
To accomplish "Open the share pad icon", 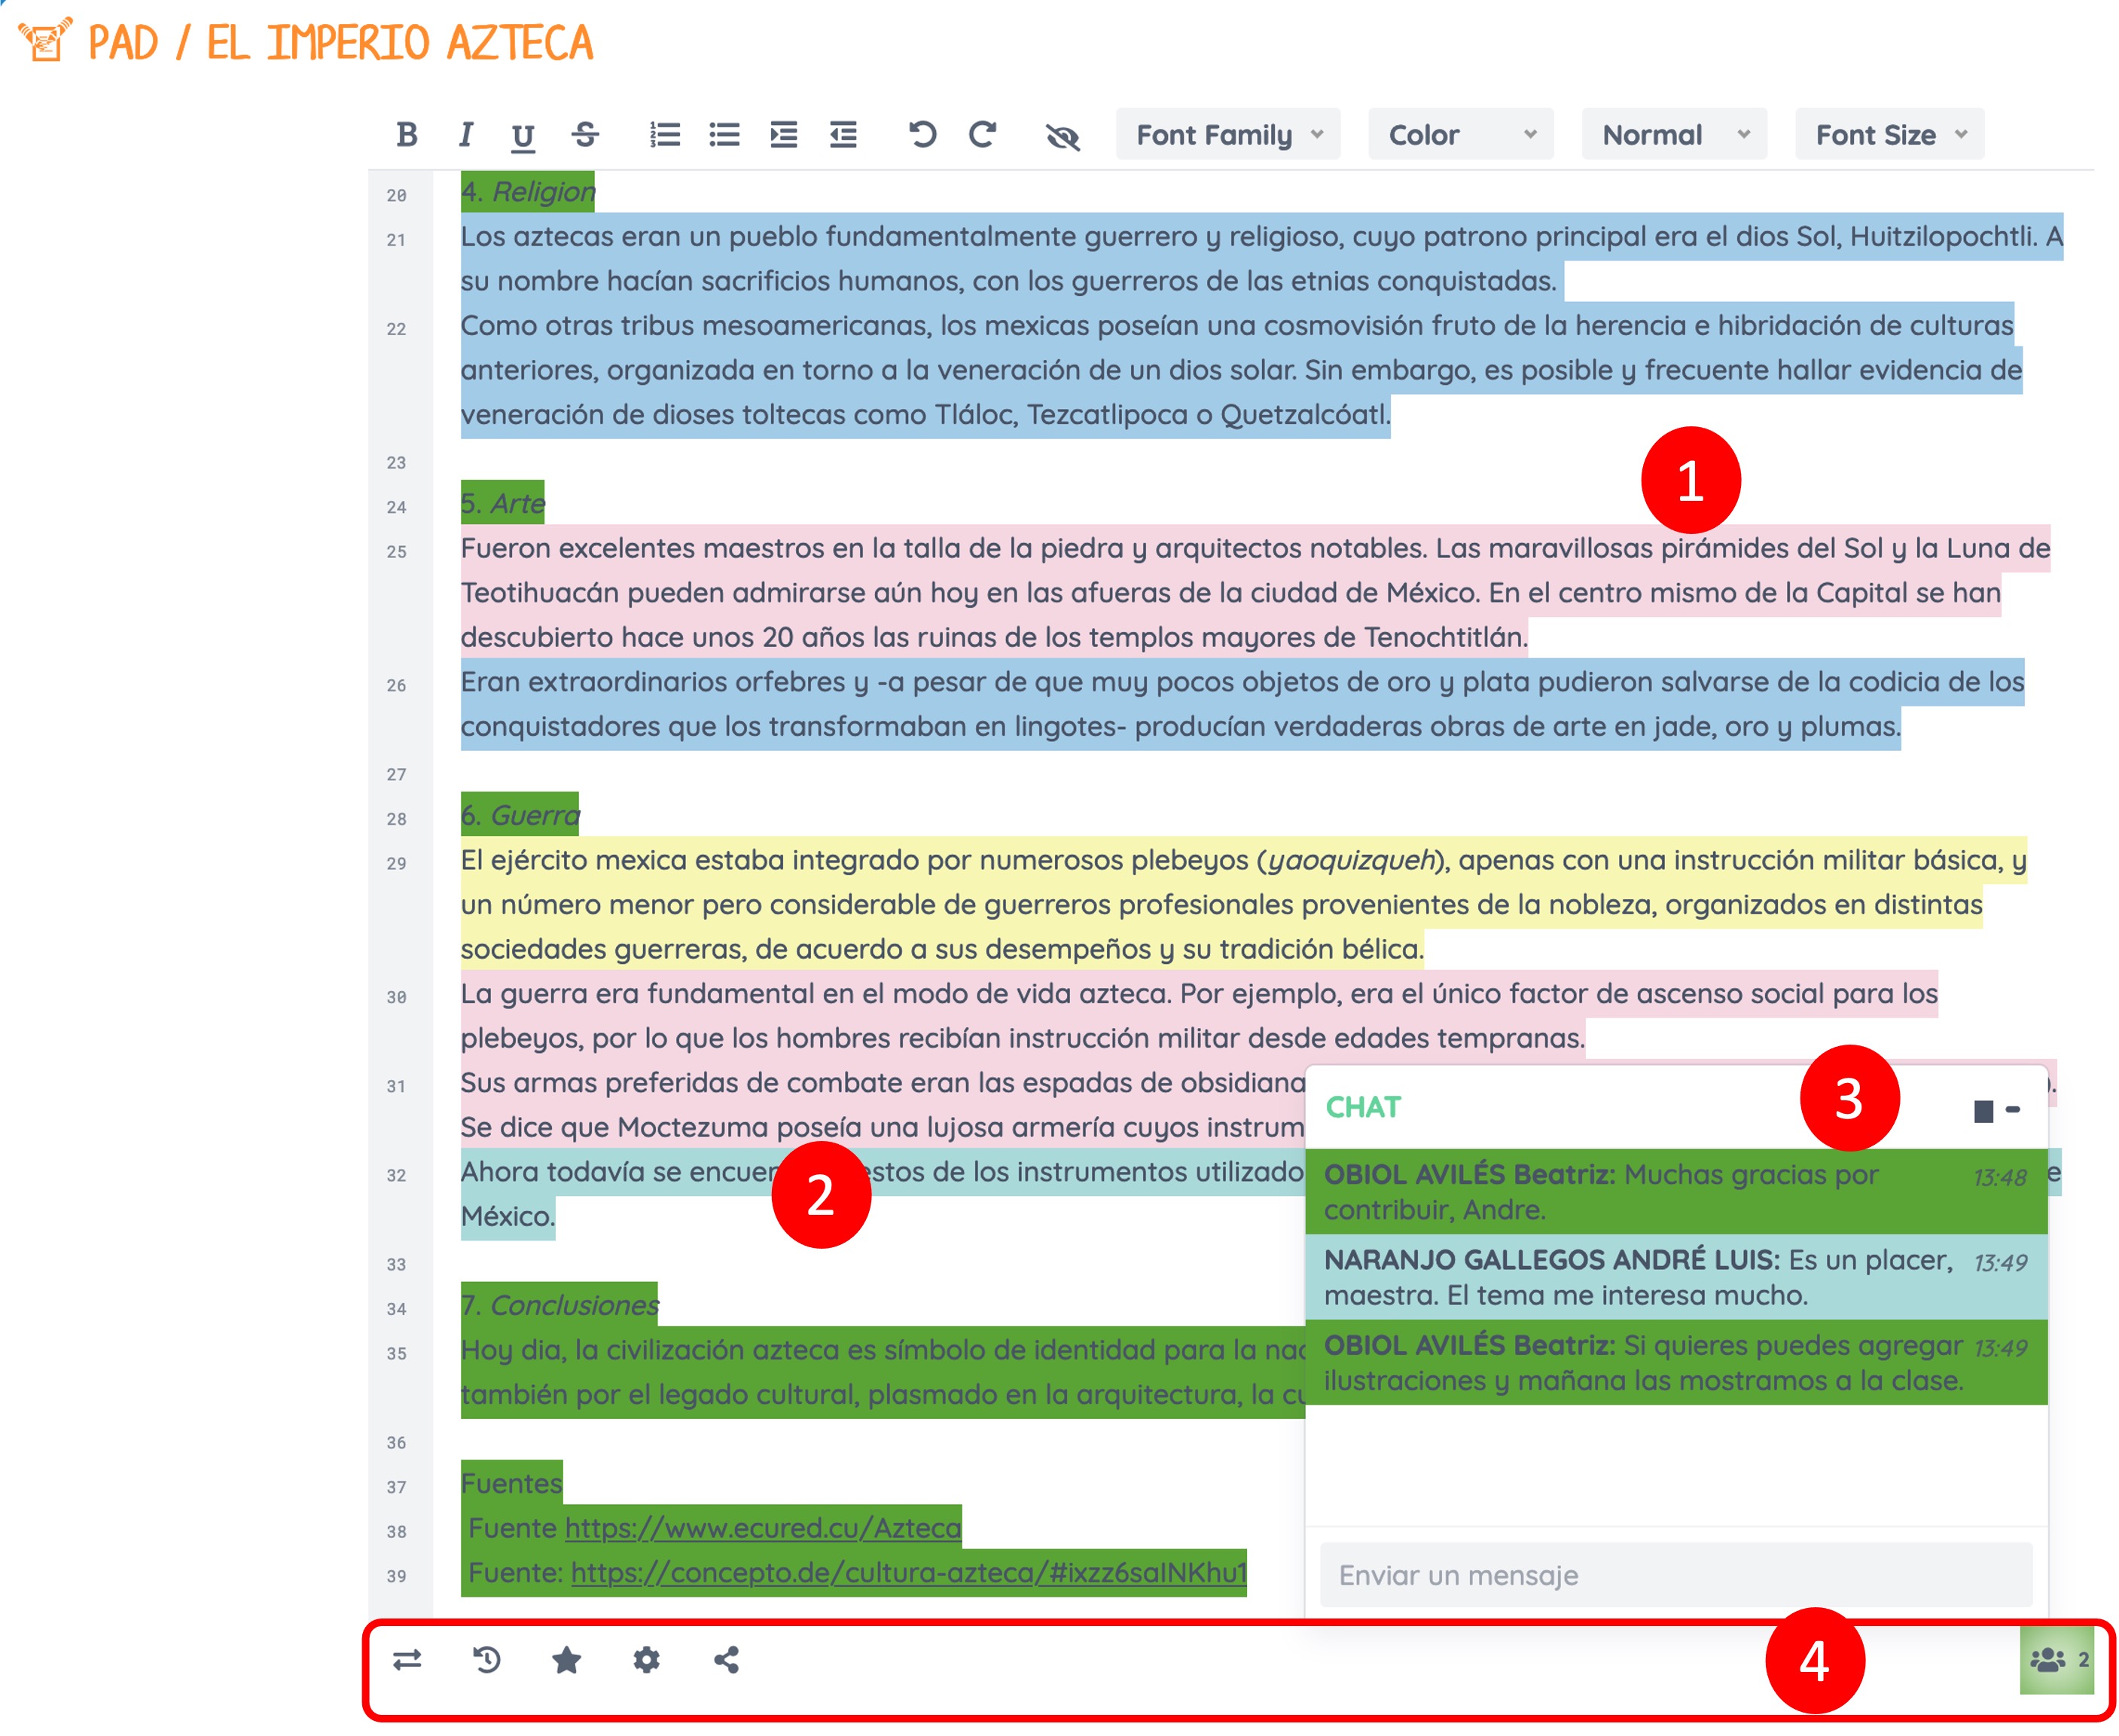I will coord(727,1661).
